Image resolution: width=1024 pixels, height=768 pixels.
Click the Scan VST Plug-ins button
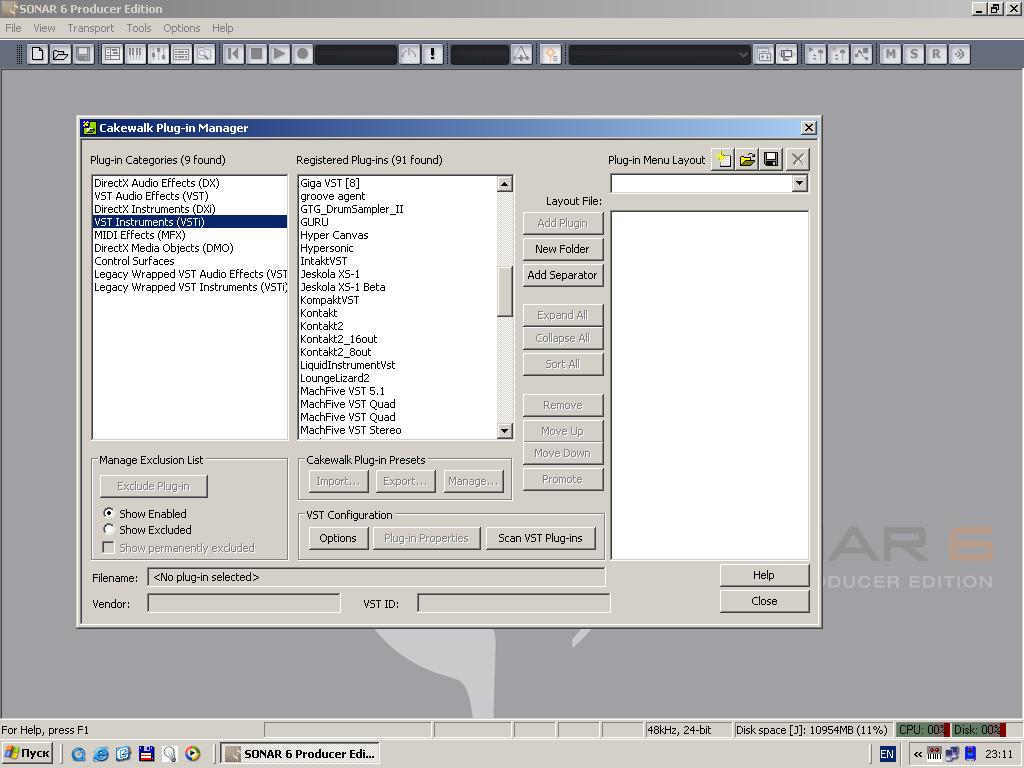tap(540, 538)
